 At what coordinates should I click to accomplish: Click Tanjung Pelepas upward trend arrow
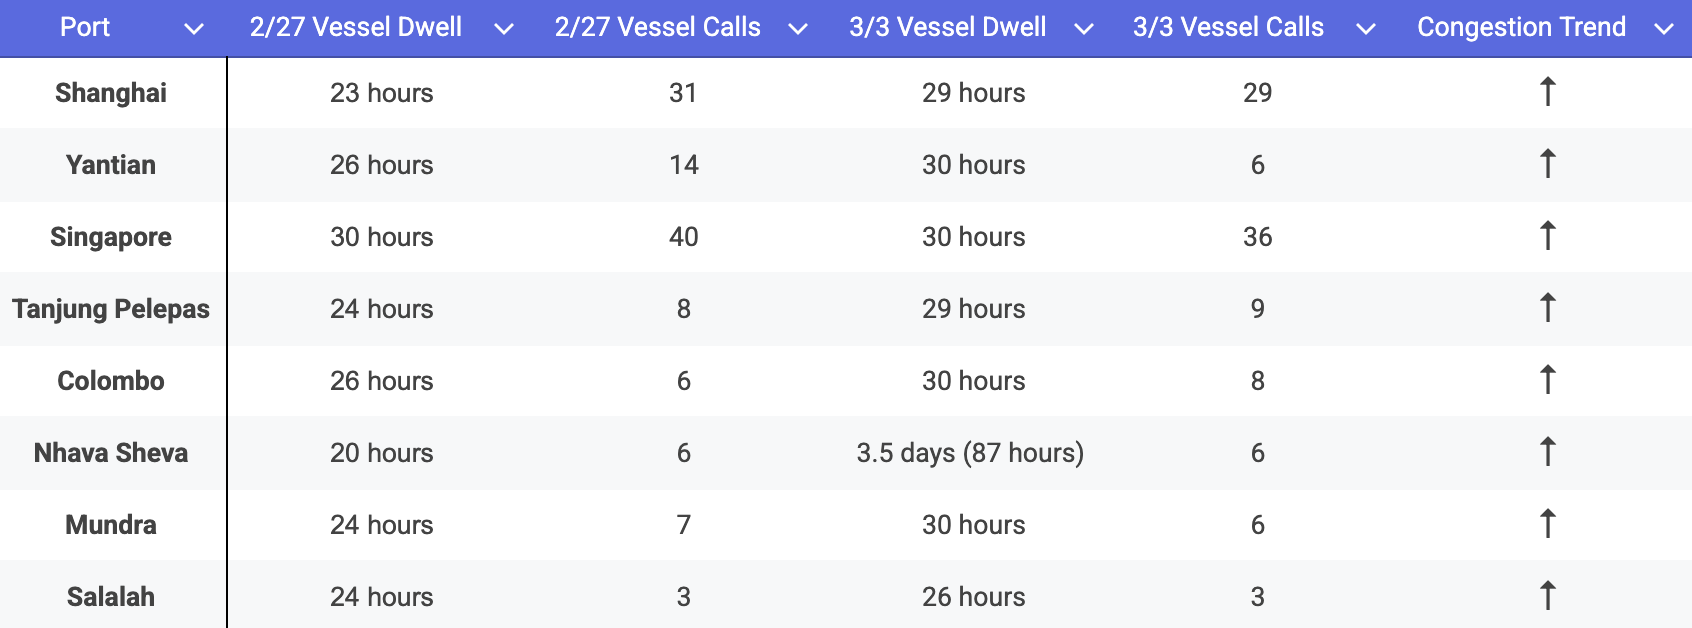point(1547,308)
